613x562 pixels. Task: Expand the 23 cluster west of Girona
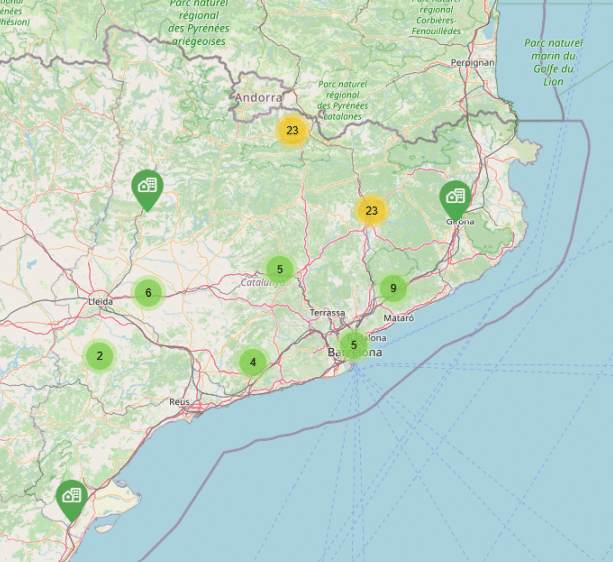point(372,210)
